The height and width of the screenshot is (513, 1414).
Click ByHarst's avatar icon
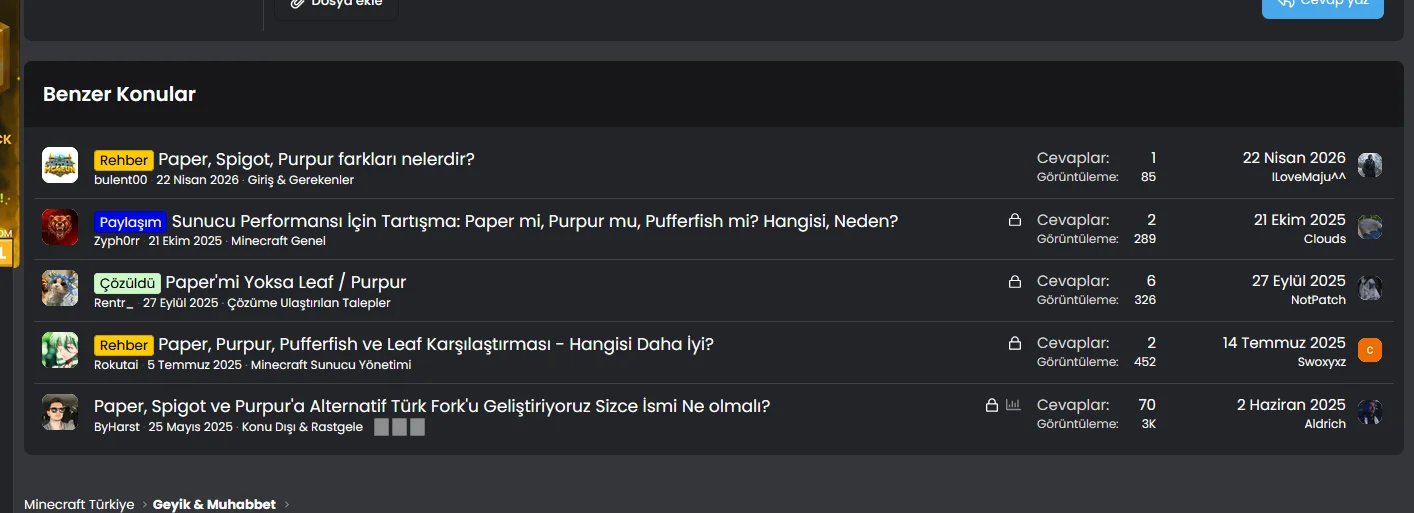coord(60,412)
